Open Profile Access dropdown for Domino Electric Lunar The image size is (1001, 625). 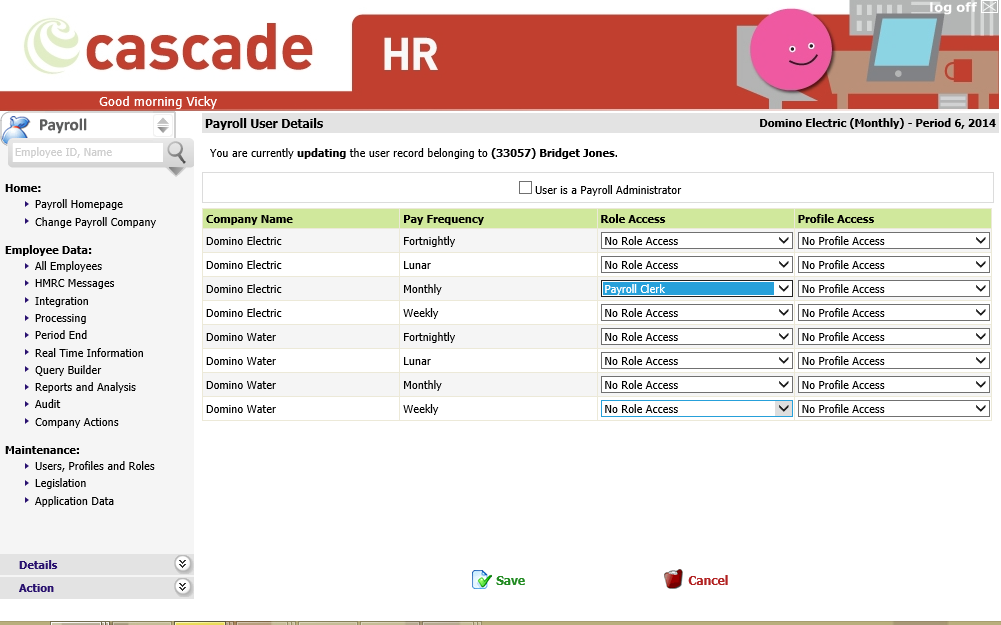894,265
